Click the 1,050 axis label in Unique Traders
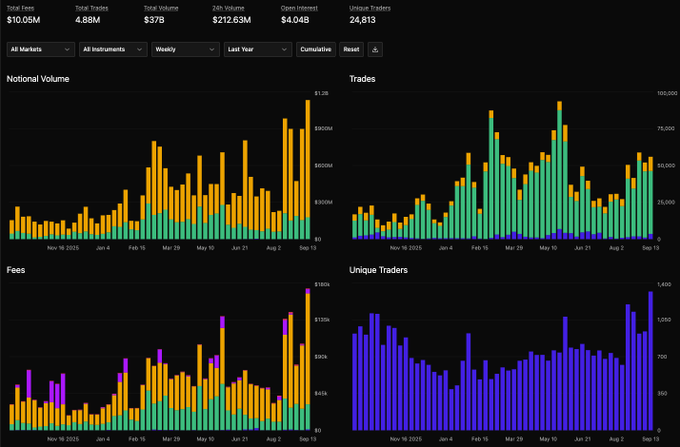 pos(664,320)
